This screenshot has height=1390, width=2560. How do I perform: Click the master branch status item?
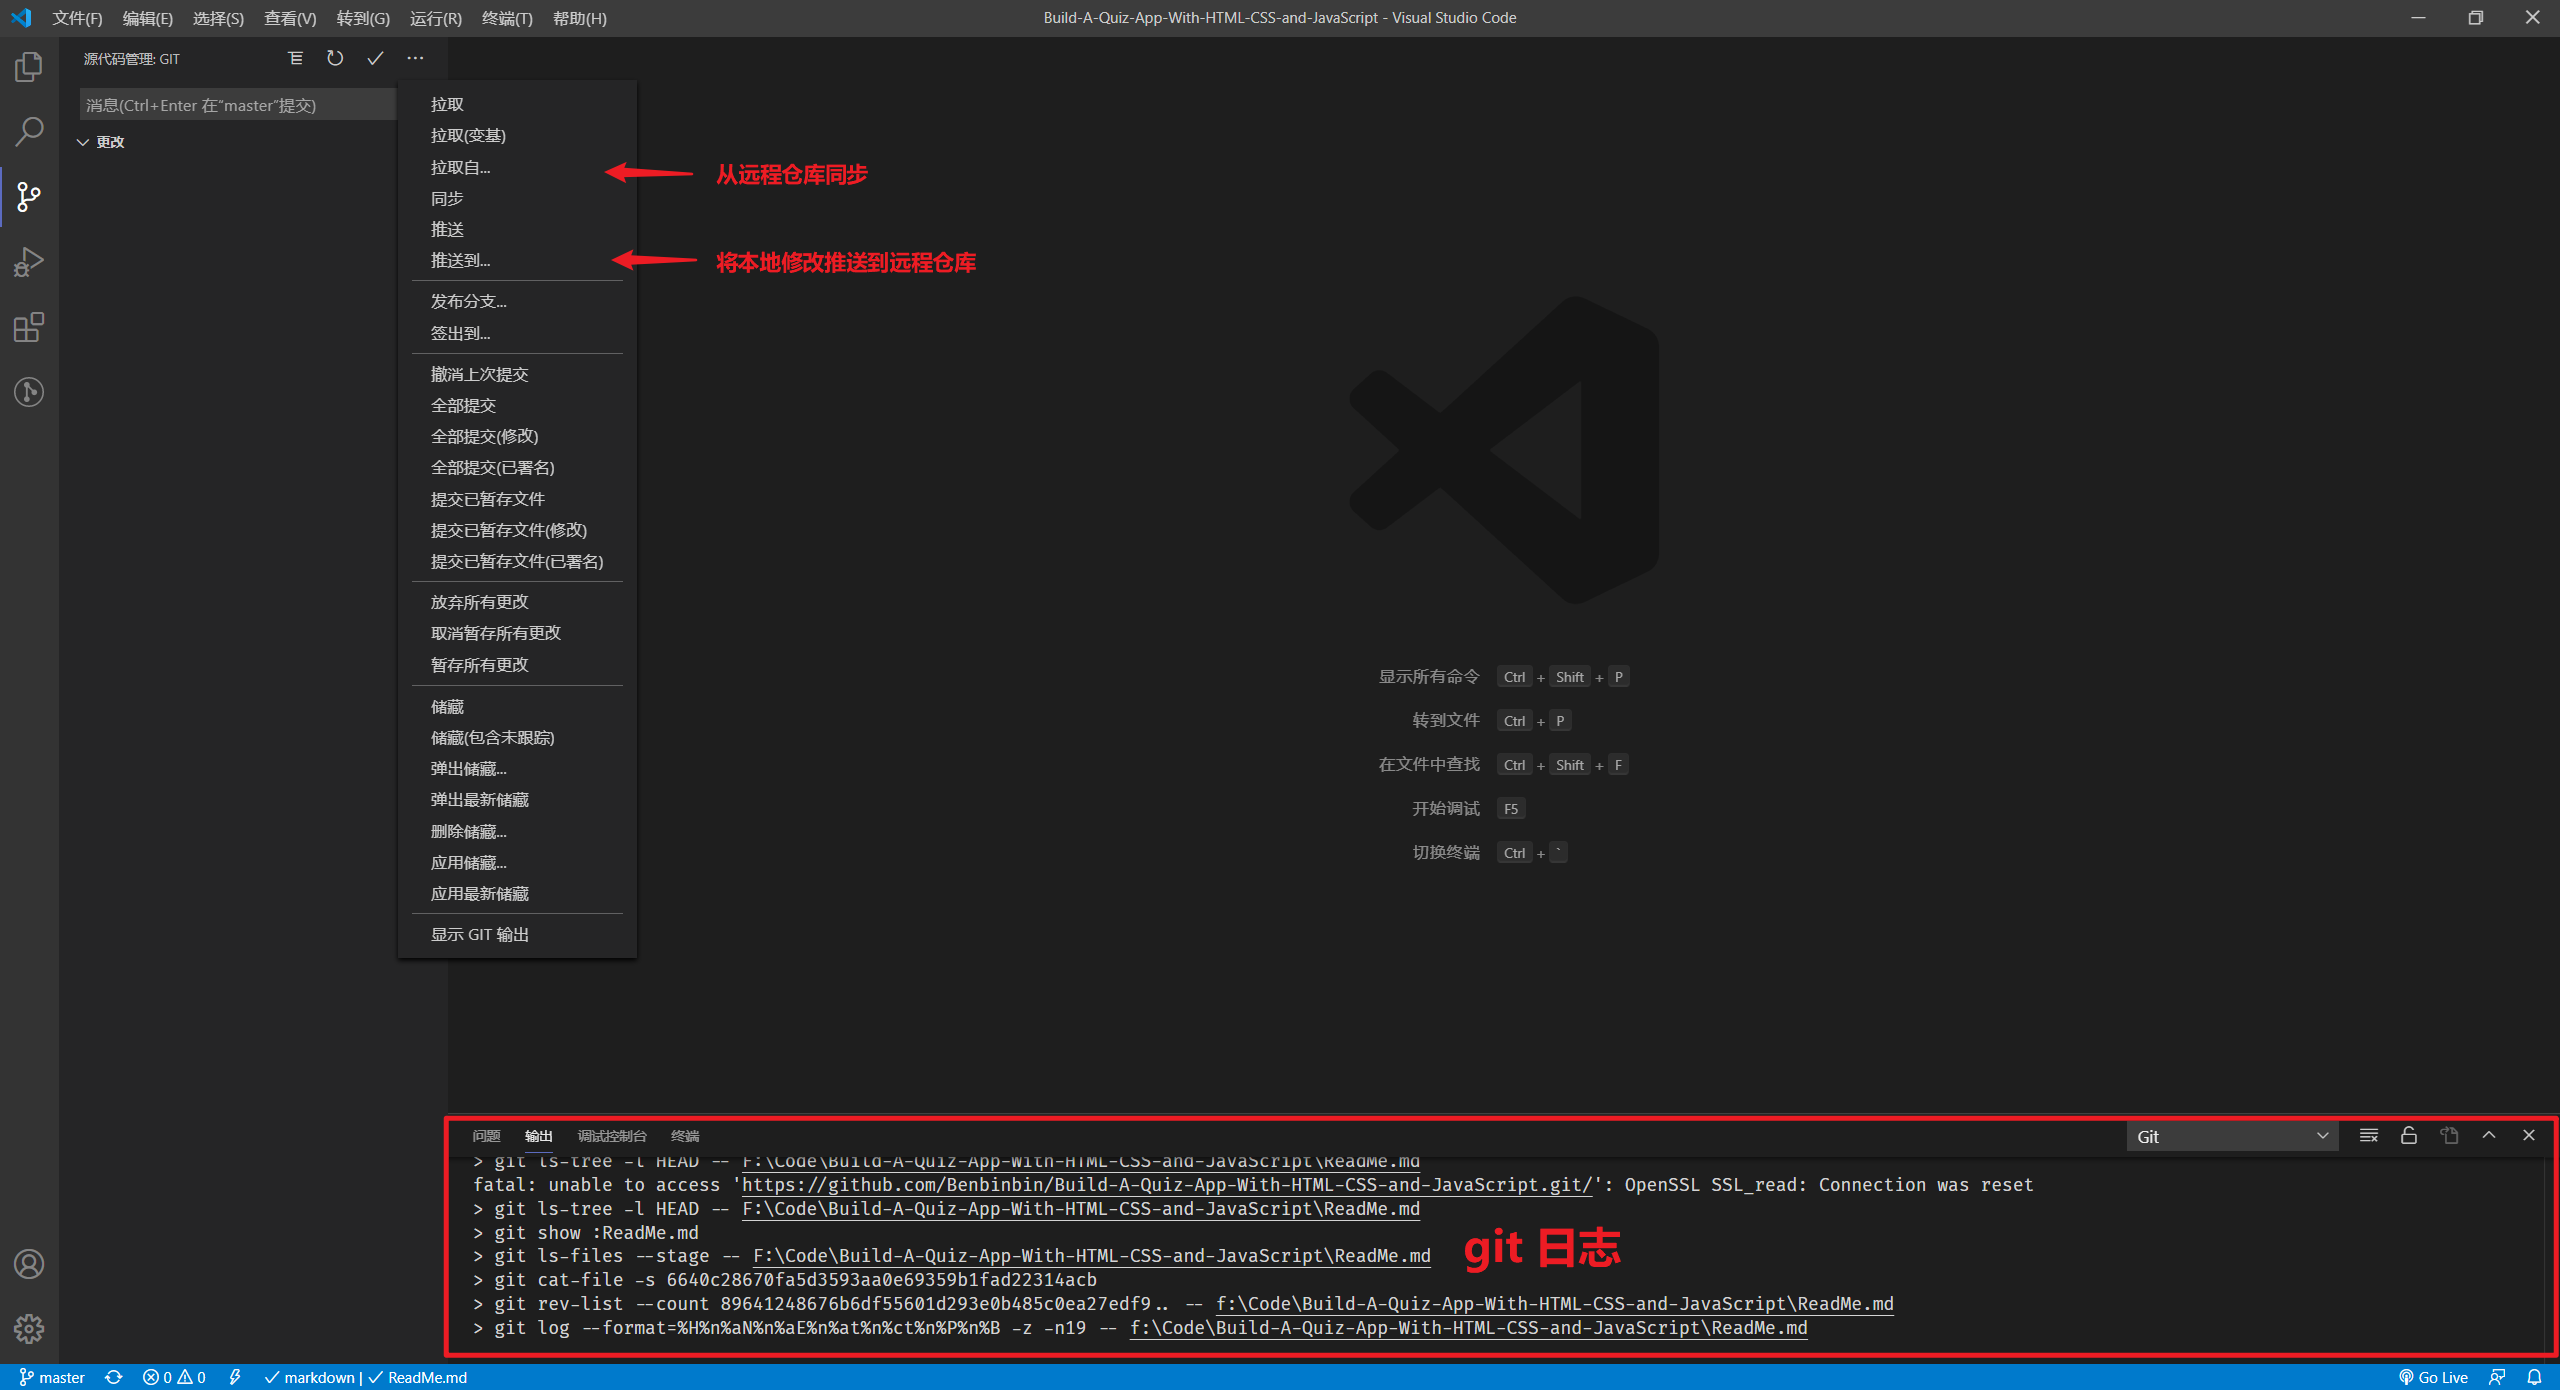coord(52,1378)
